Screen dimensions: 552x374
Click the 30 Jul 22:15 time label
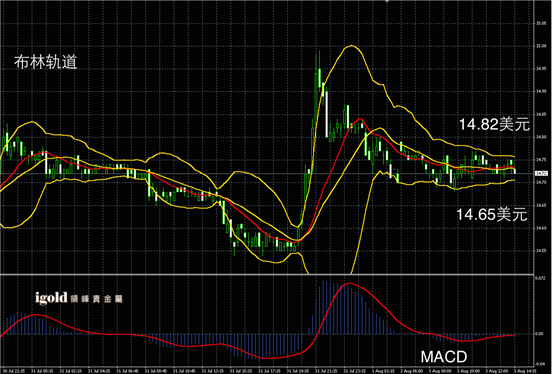14,371
